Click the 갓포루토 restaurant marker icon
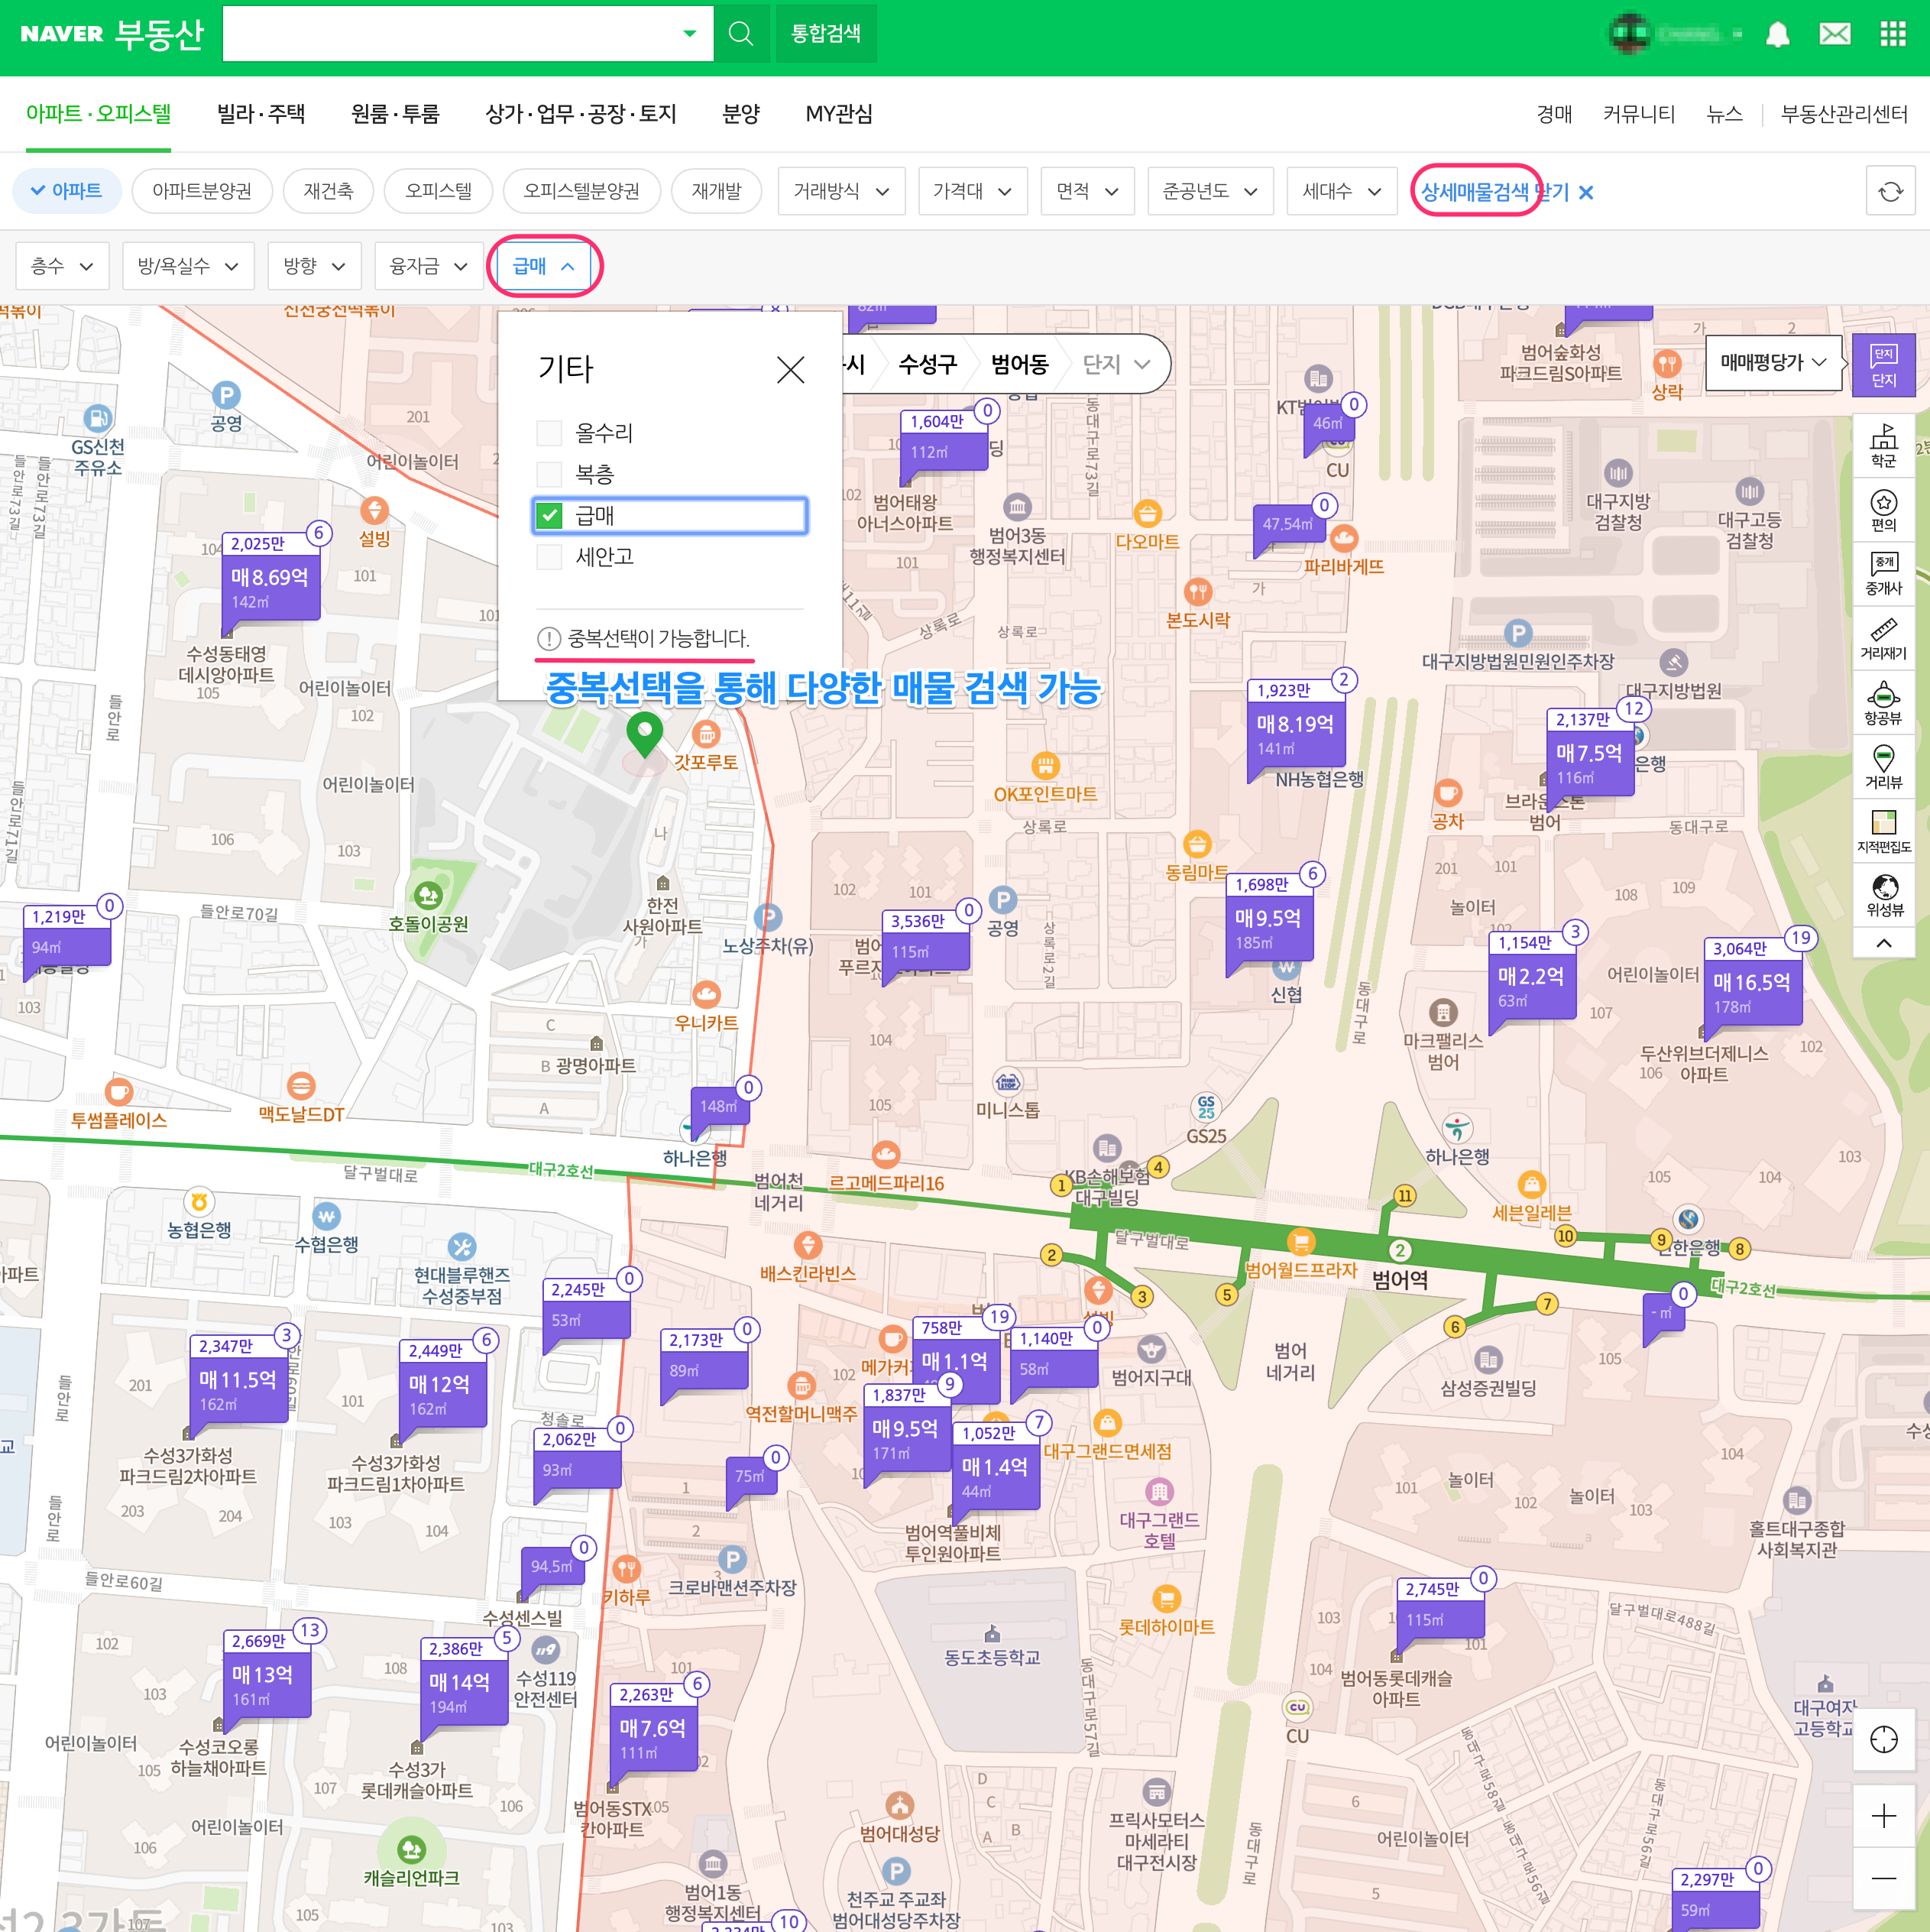The image size is (1930, 1932). (x=706, y=735)
